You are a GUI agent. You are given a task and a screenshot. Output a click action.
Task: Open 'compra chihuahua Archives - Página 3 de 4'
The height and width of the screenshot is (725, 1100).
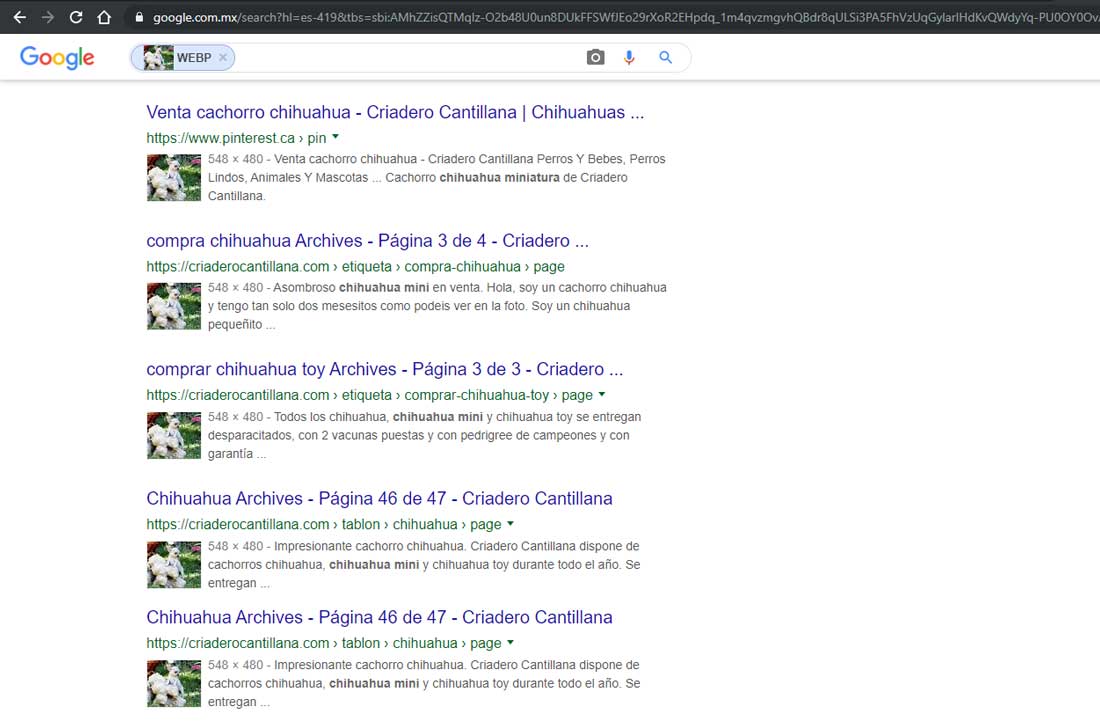[368, 241]
